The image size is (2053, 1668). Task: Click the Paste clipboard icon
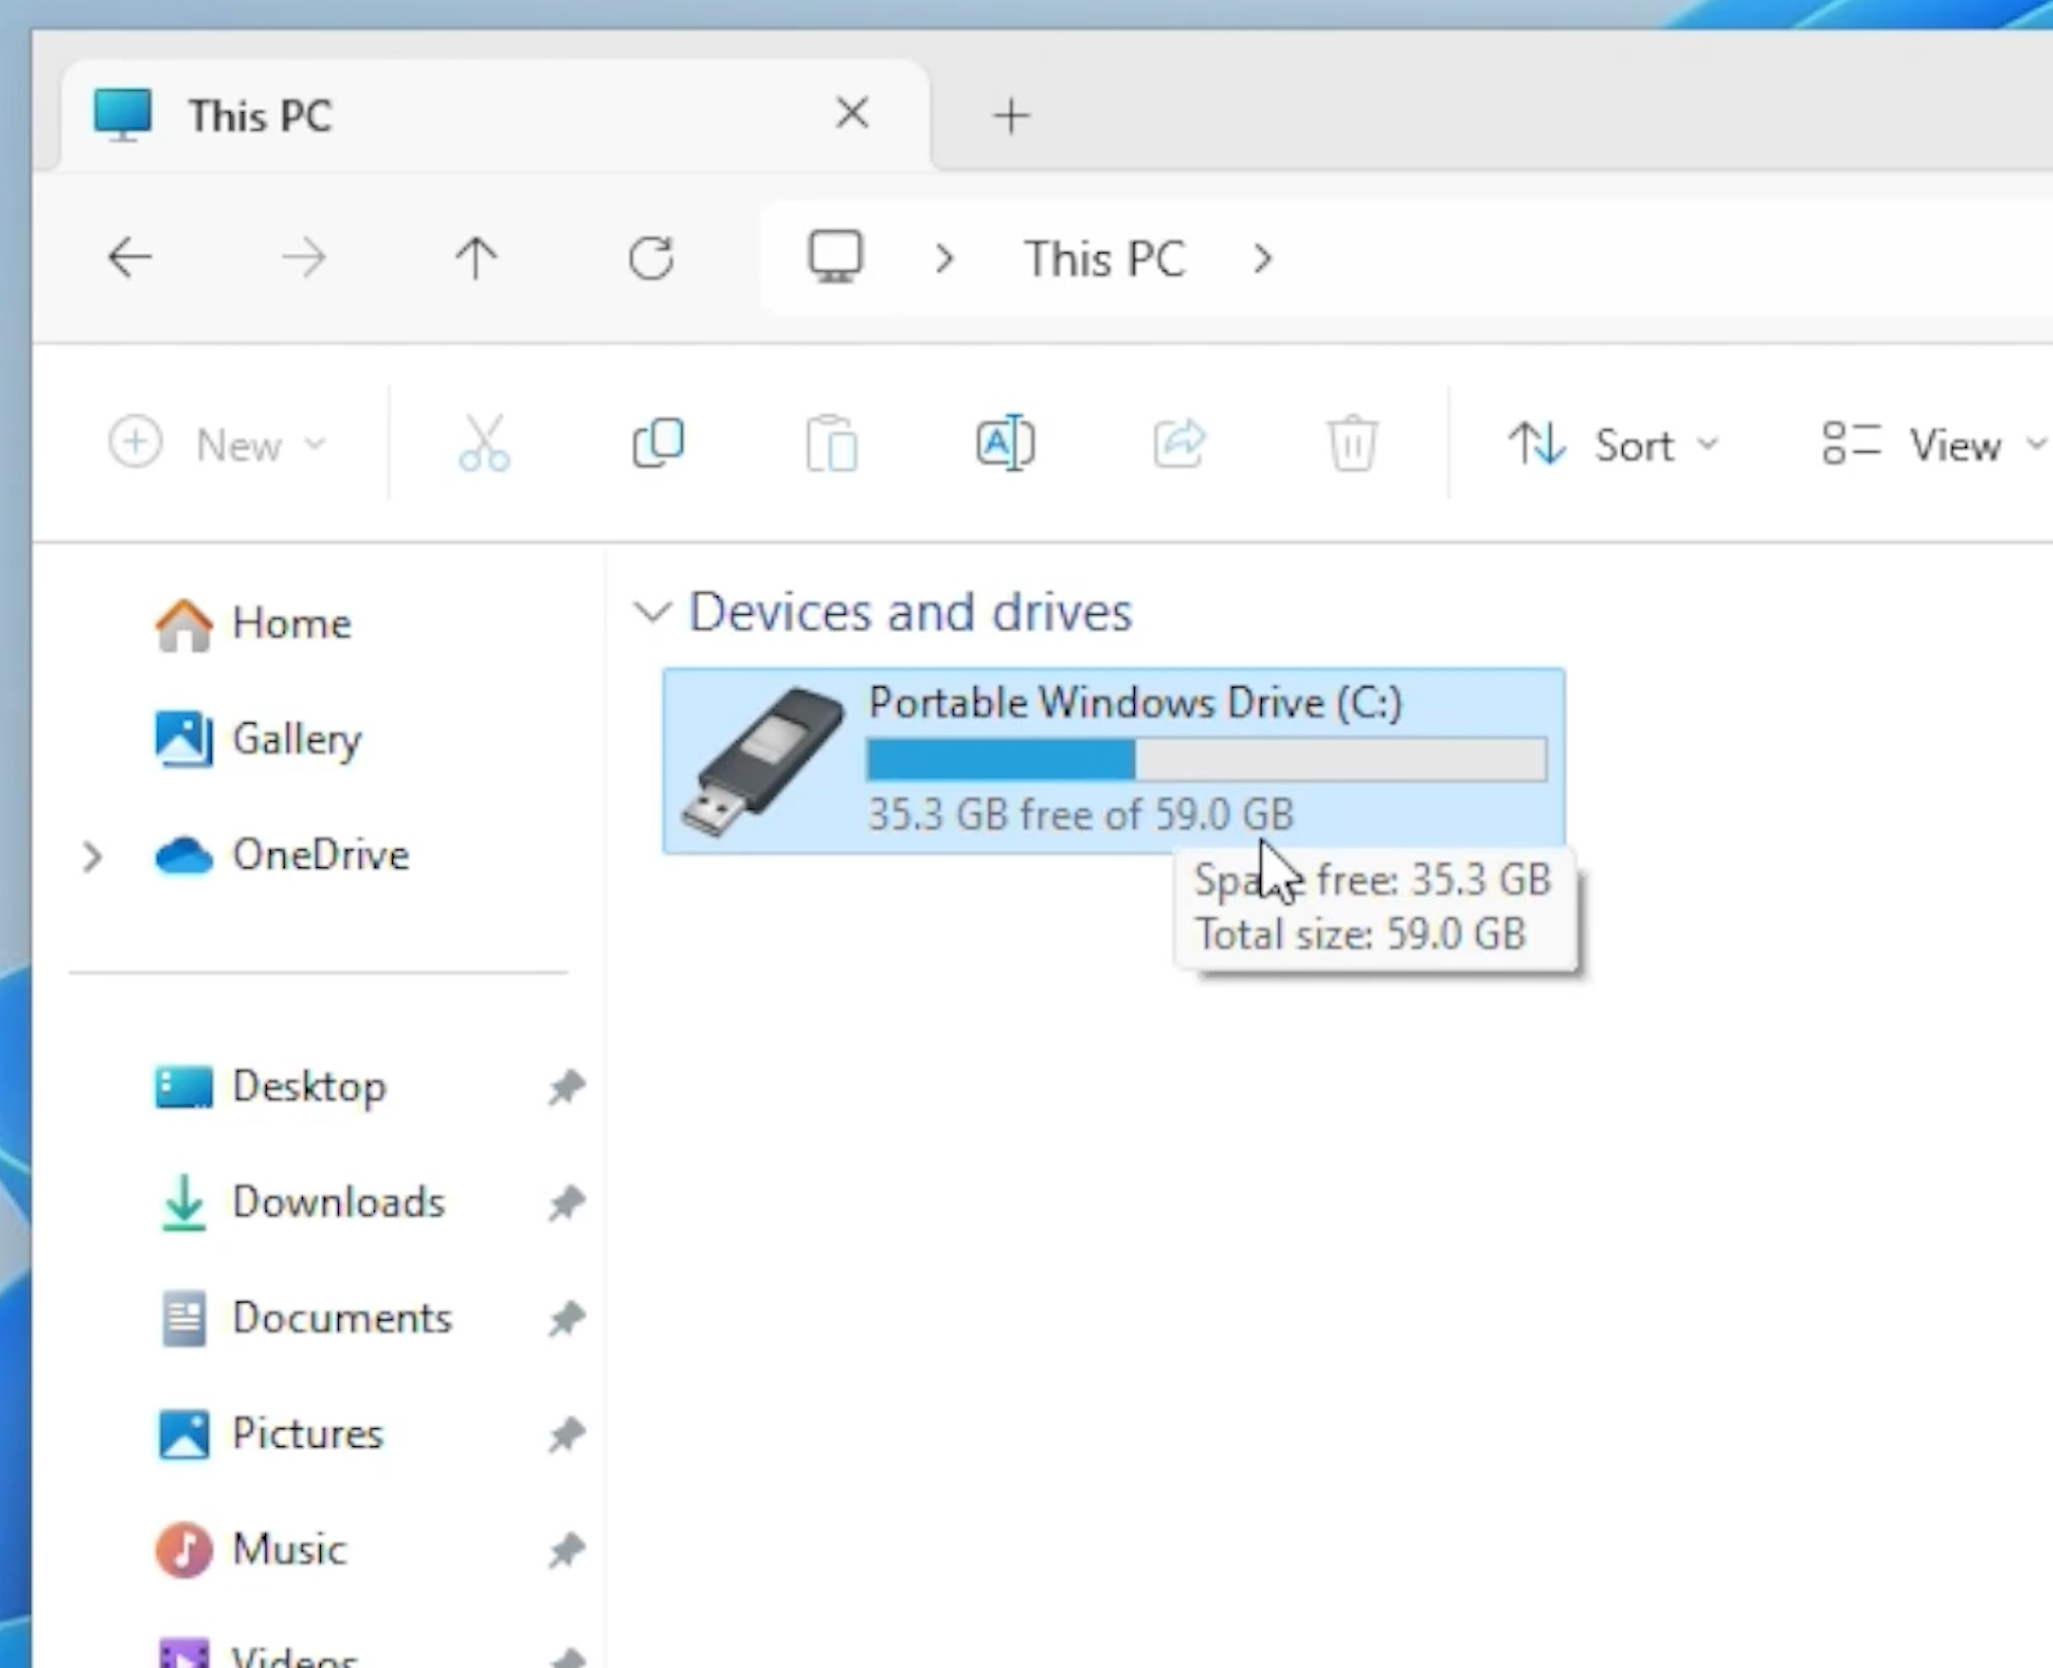pyautogui.click(x=831, y=442)
